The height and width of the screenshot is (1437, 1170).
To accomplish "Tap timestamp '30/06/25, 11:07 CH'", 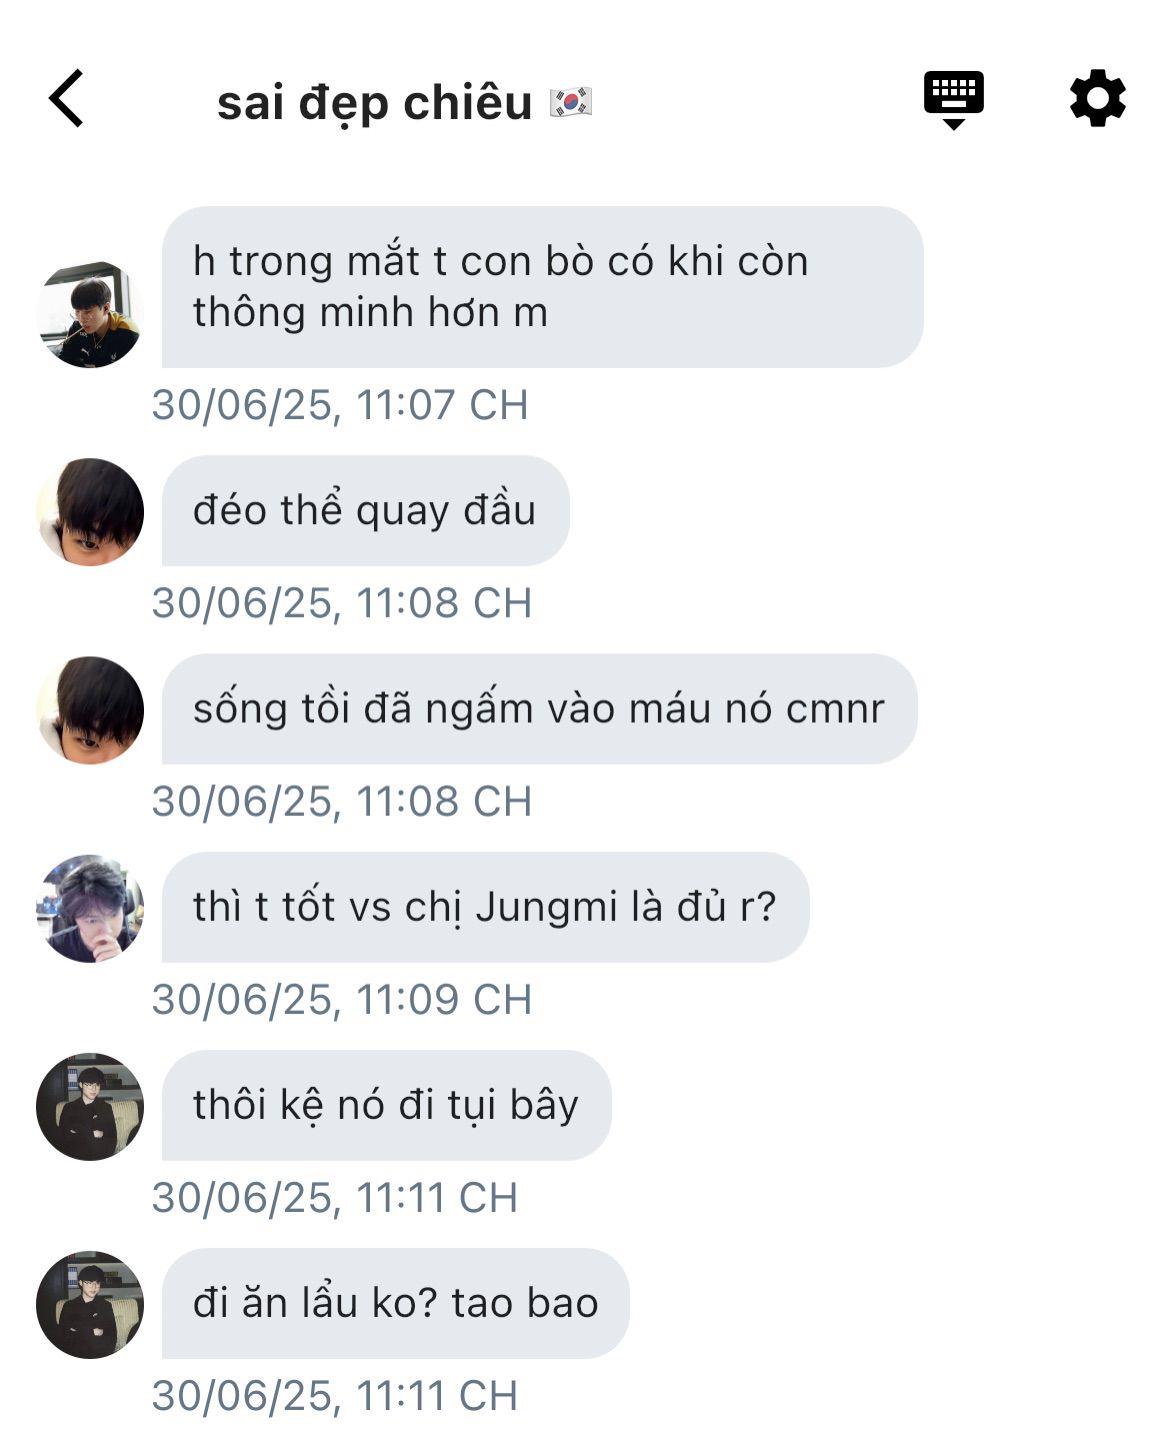I will pos(340,405).
